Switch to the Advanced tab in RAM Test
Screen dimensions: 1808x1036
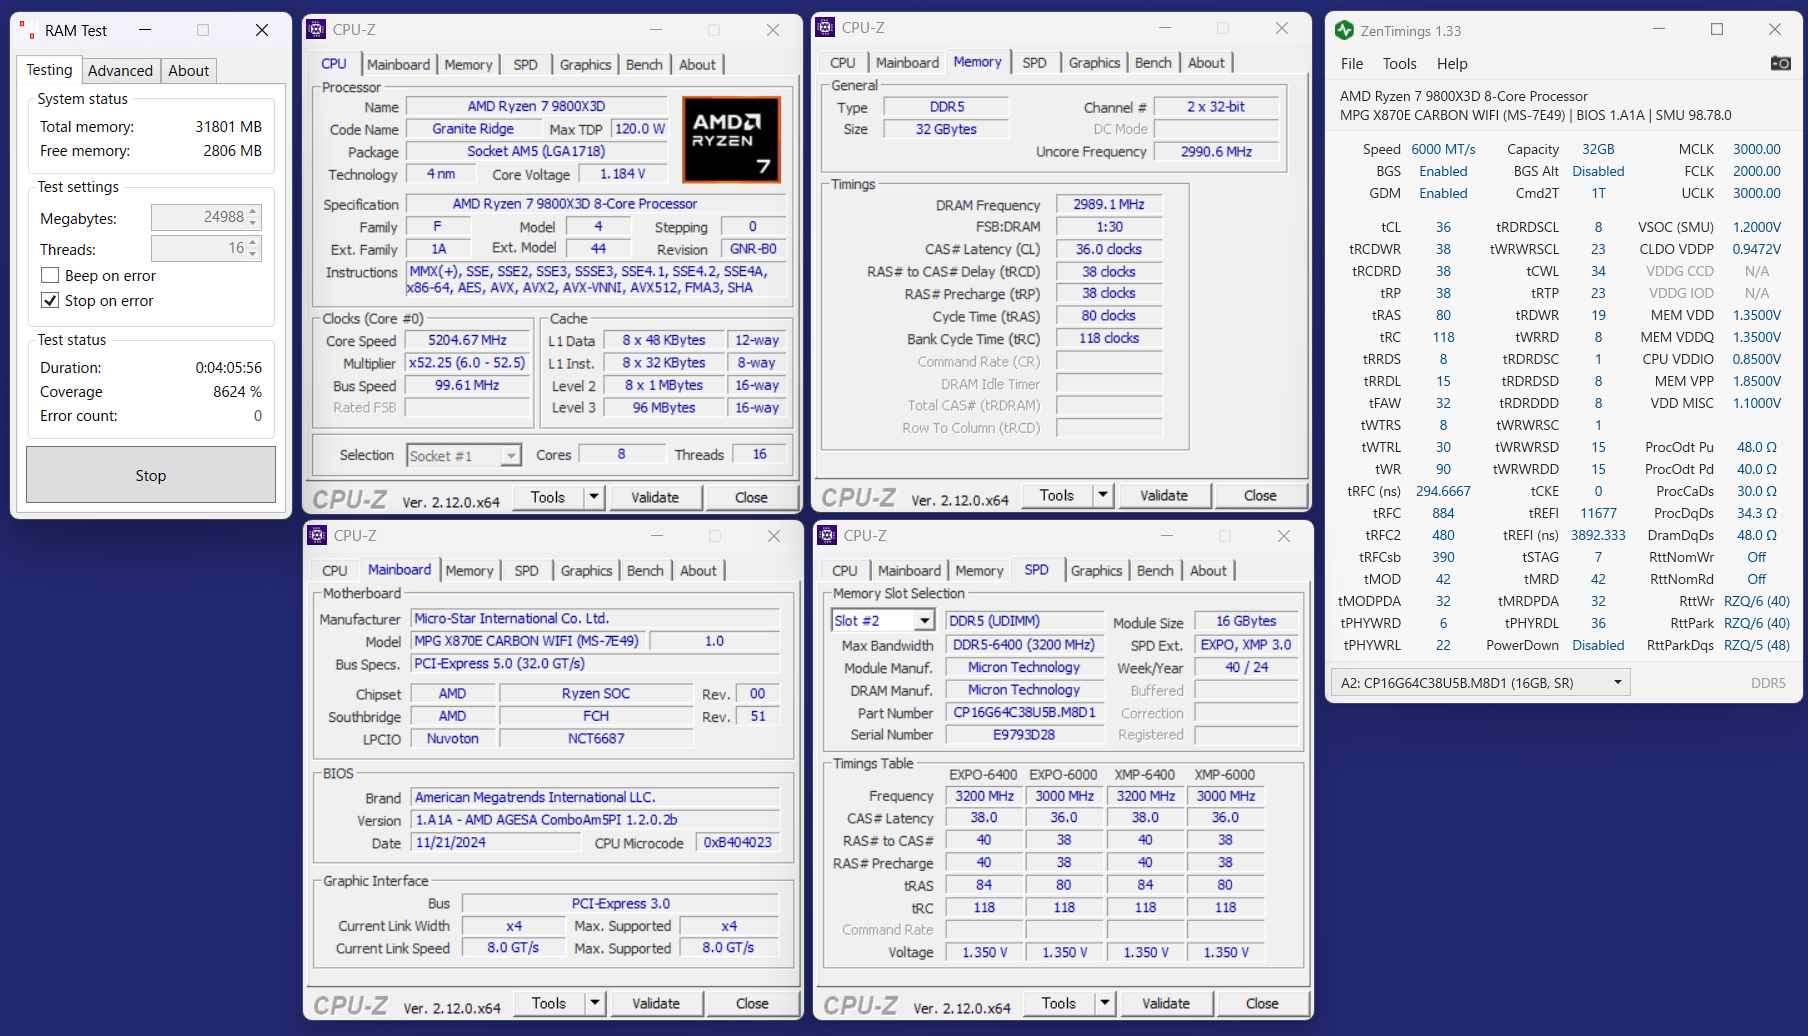point(120,70)
